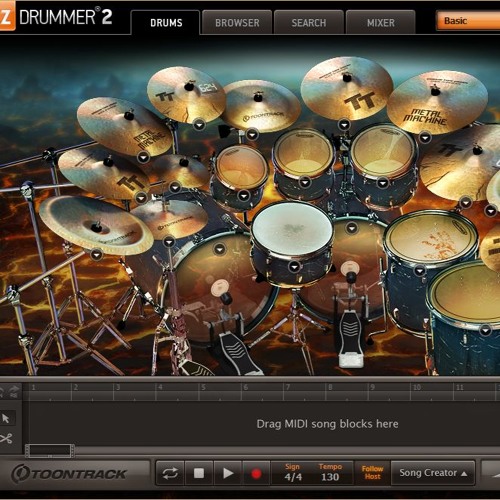Viewport: 500px width, 500px height.
Task: Go to the SEARCH tab
Action: pyautogui.click(x=309, y=23)
